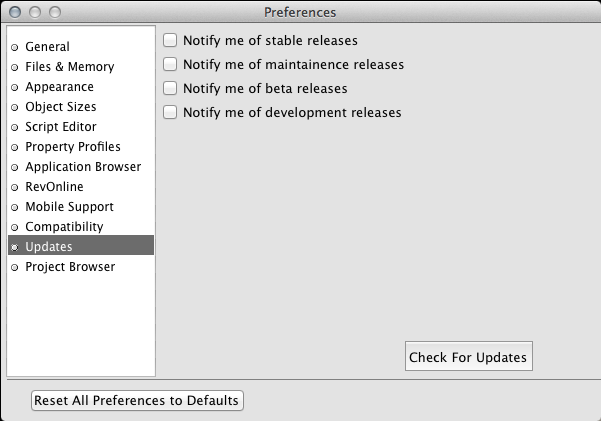Toggle maintenance release notifications checkbox
This screenshot has height=421, width=601.
(170, 65)
